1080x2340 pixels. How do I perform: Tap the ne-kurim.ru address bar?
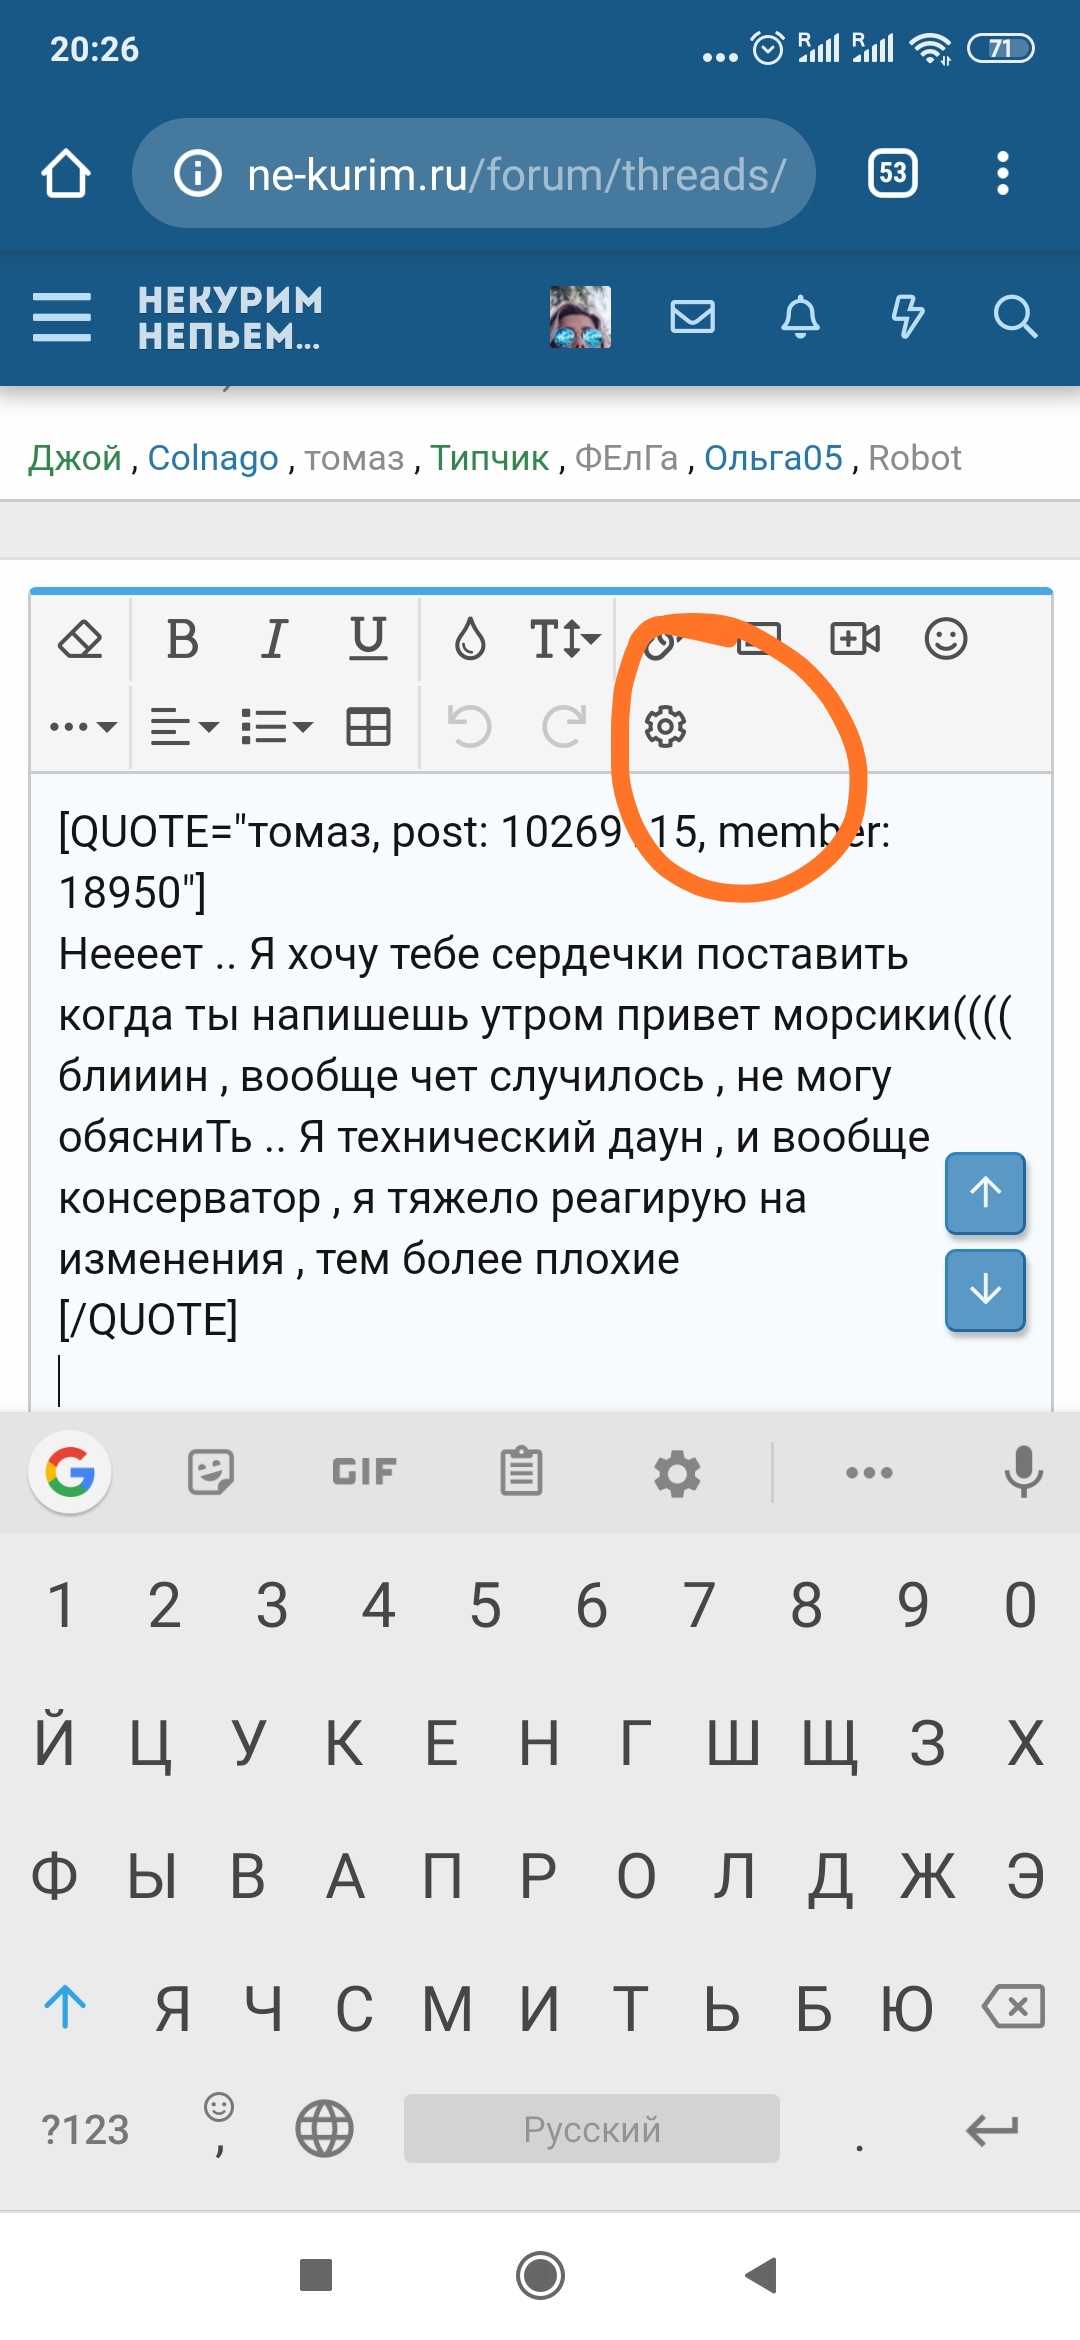click(x=474, y=174)
